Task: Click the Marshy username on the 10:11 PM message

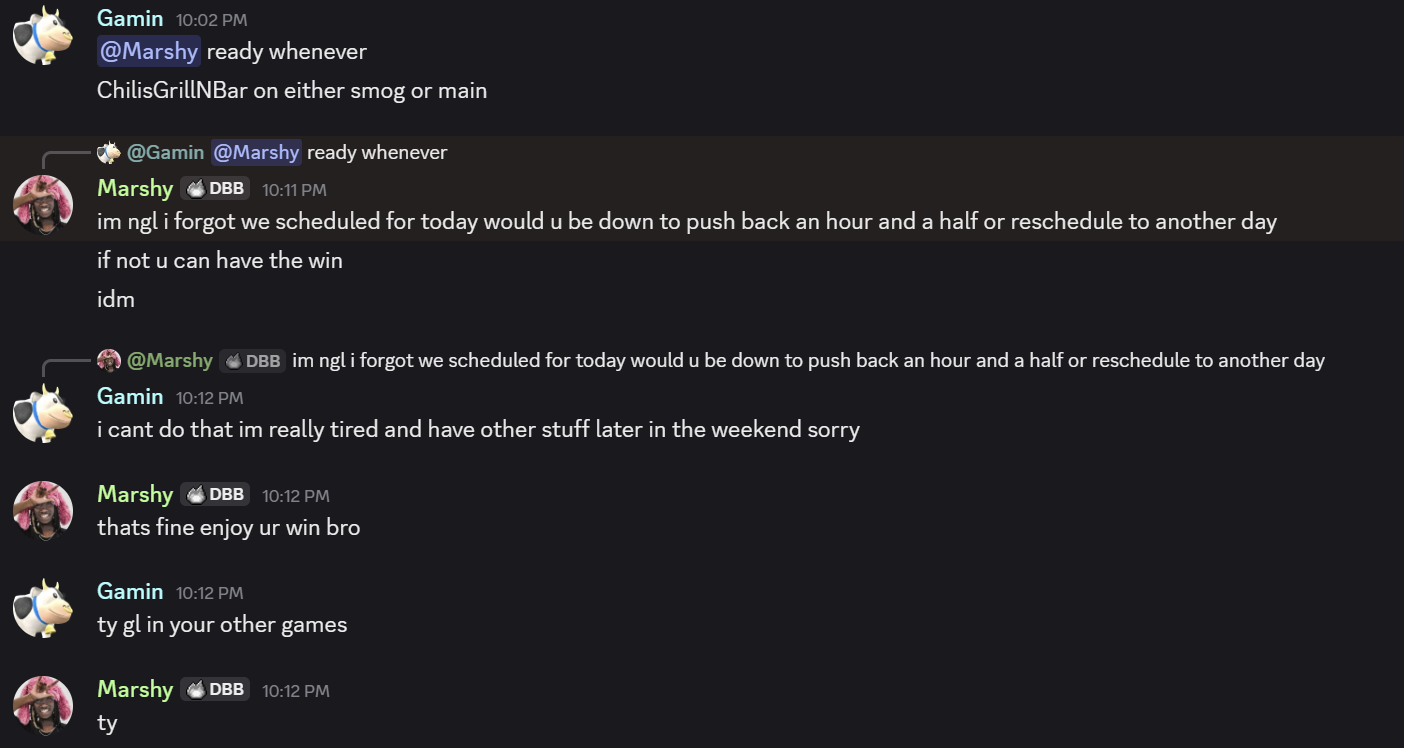Action: (x=135, y=188)
